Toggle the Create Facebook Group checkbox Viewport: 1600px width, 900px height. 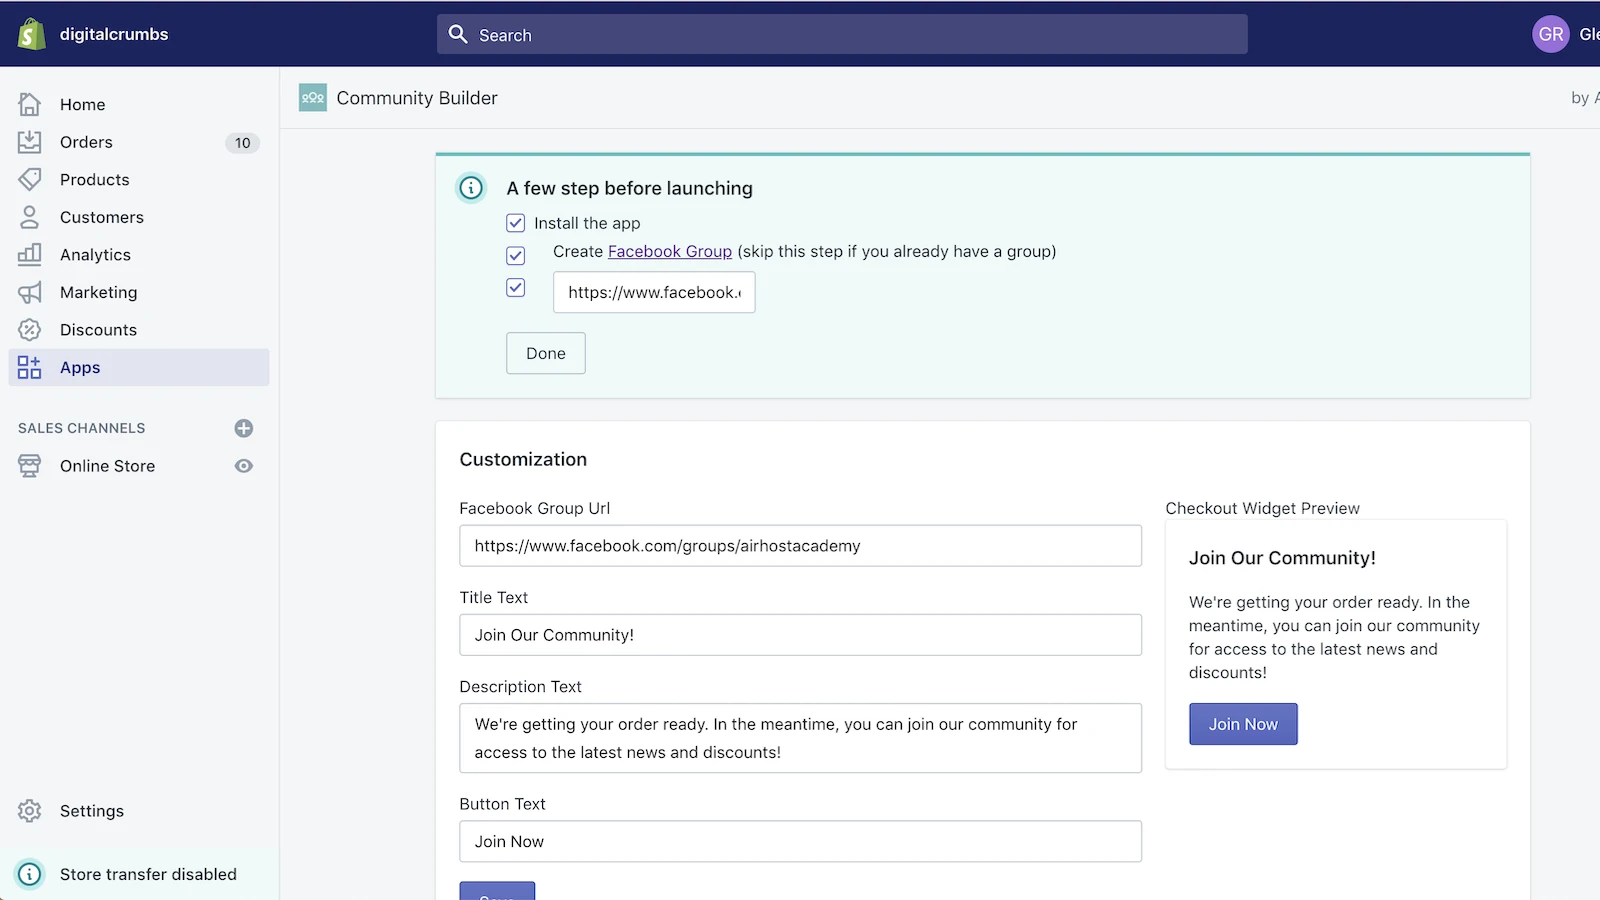(516, 255)
